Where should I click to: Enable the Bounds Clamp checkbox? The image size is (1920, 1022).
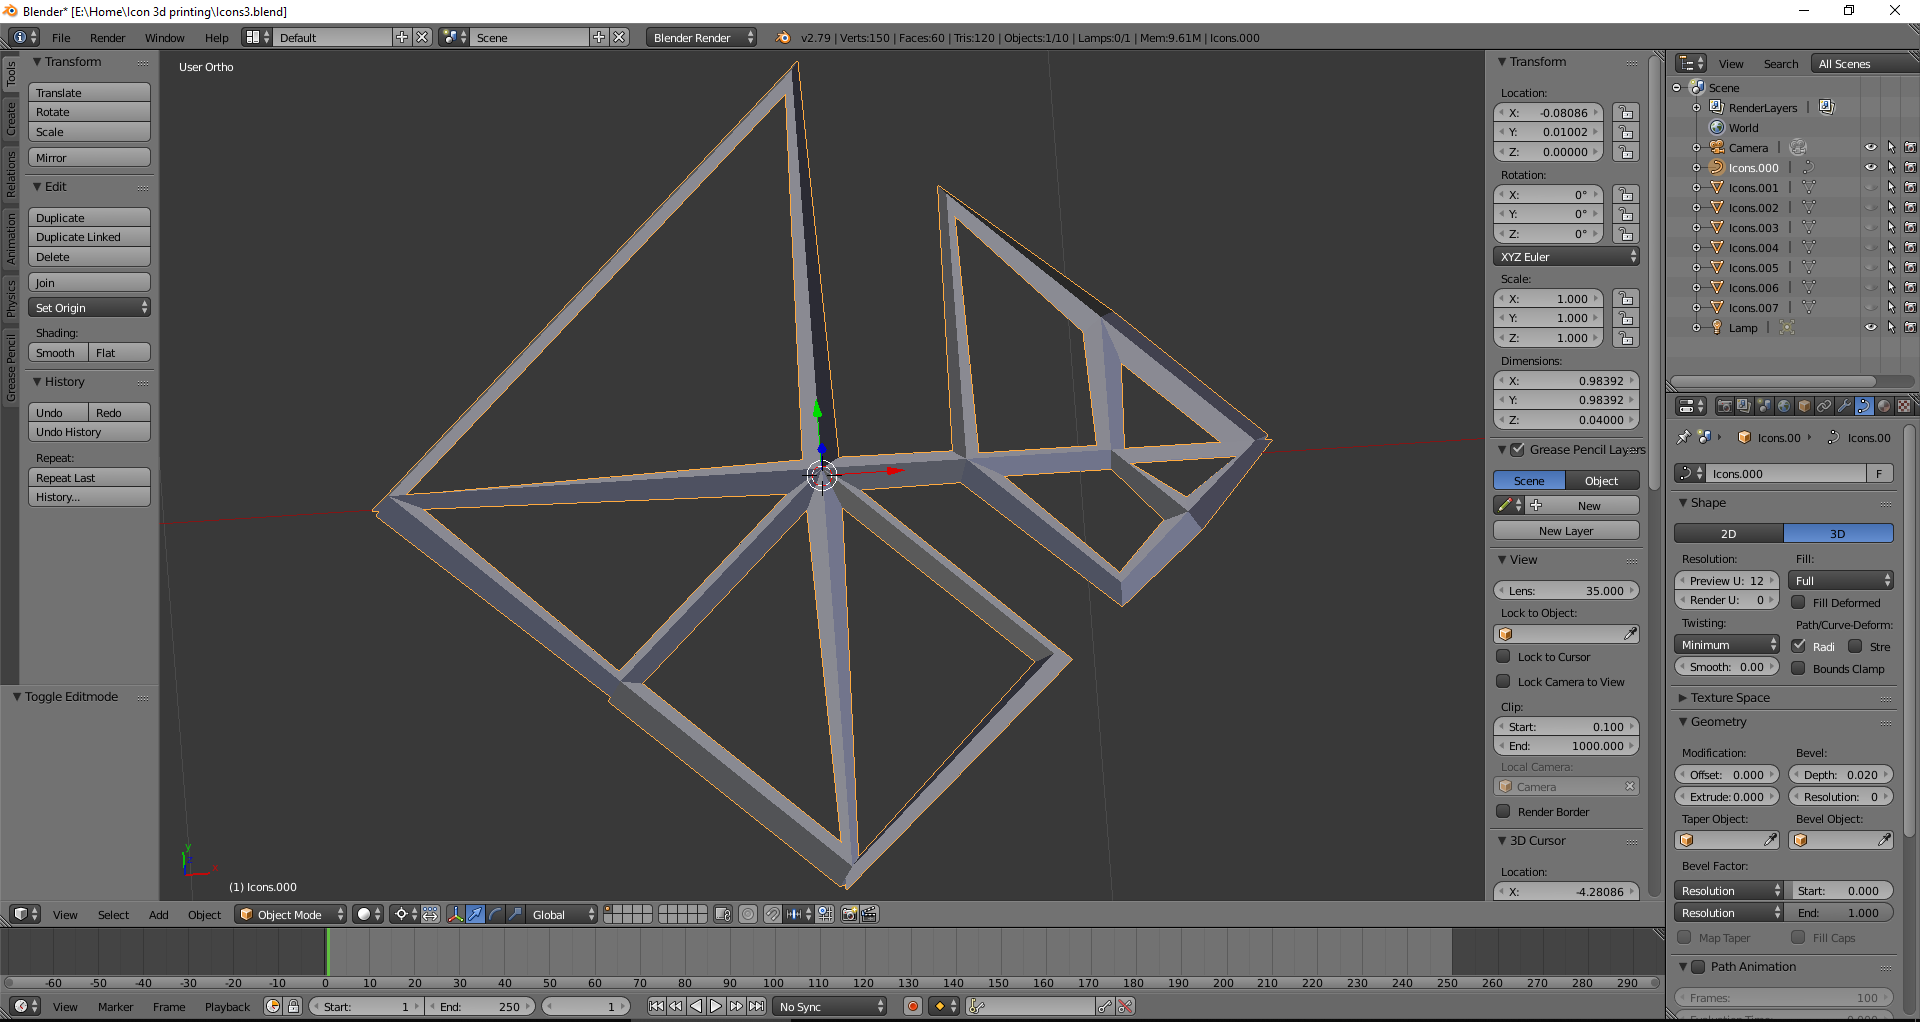click(1798, 668)
